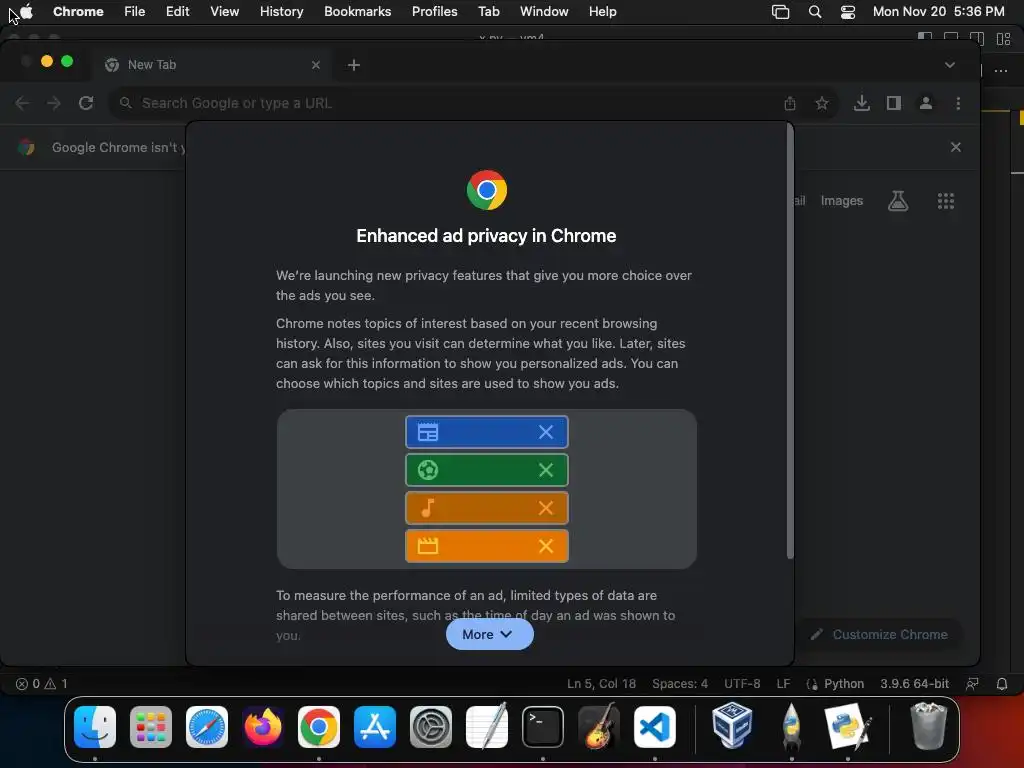Open the Google apps grid
Image resolution: width=1024 pixels, height=768 pixels.
pos(946,200)
